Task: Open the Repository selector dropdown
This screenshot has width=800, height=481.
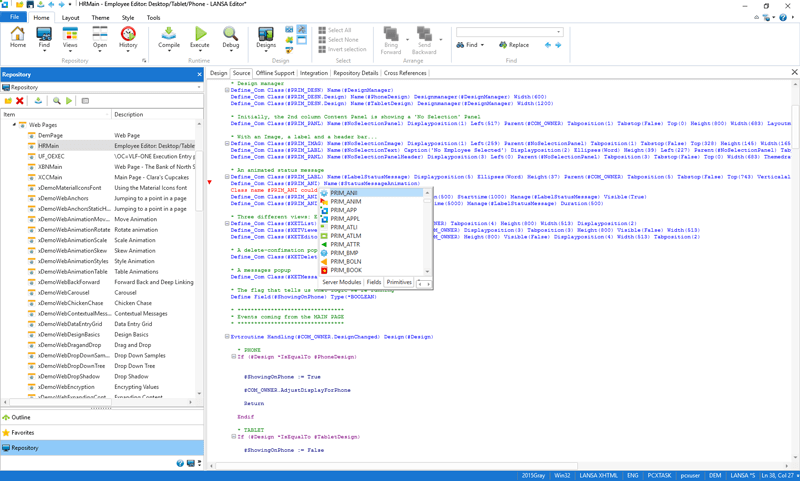Action: coord(198,87)
